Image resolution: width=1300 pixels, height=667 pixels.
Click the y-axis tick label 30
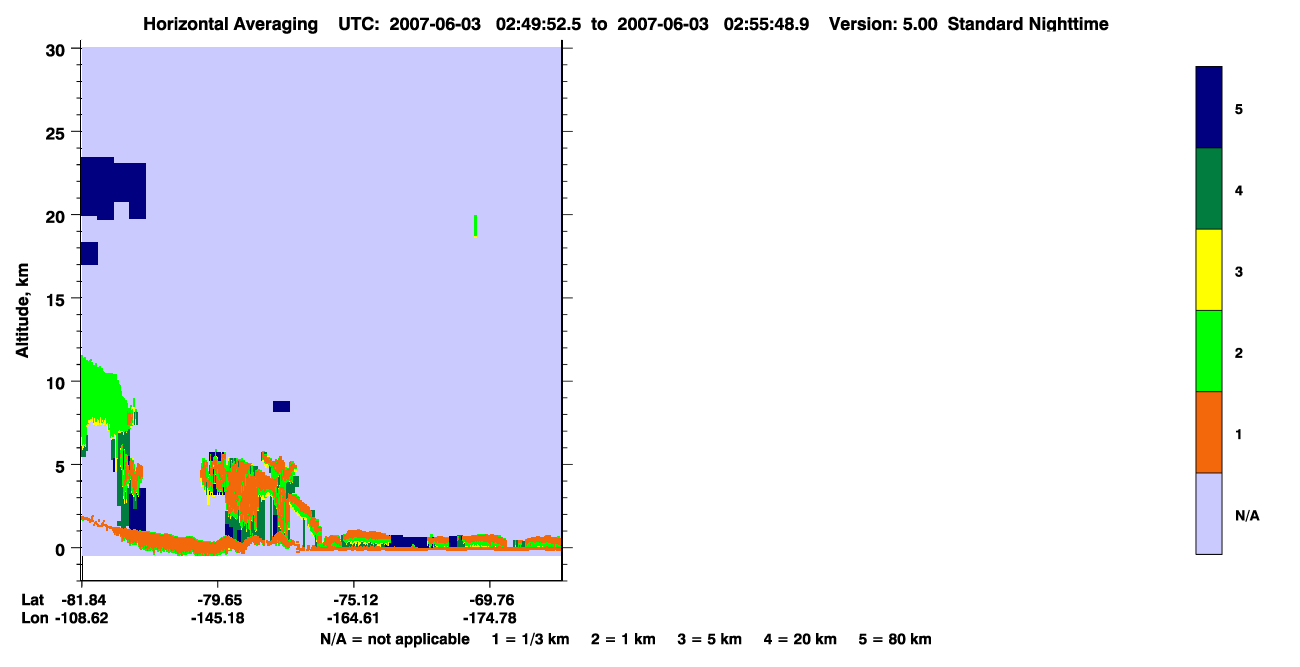58,49
